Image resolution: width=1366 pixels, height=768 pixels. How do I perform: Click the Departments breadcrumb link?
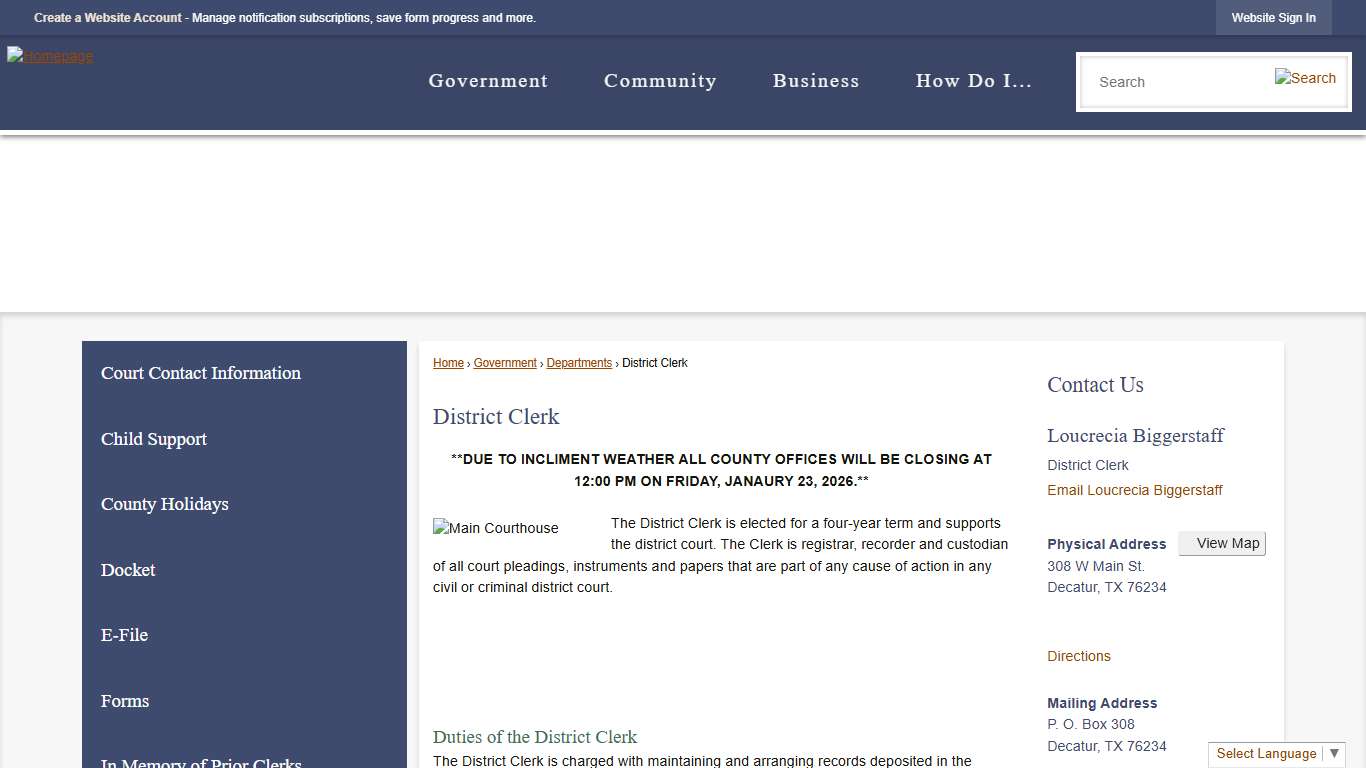pyautogui.click(x=579, y=362)
